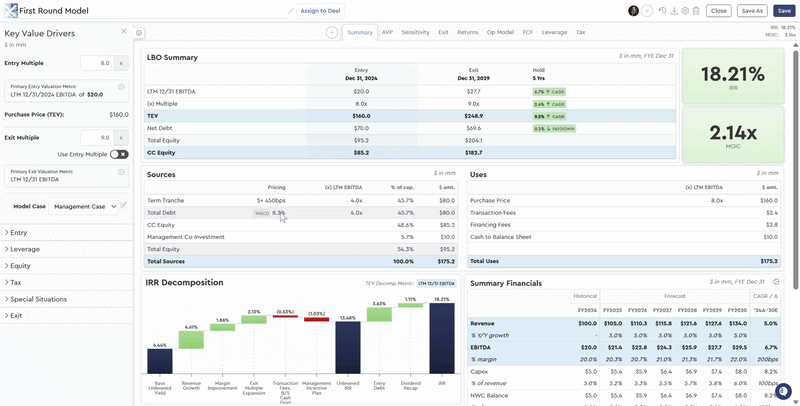Click the Term Tranche row label
The width and height of the screenshot is (800, 406).
coord(165,200)
